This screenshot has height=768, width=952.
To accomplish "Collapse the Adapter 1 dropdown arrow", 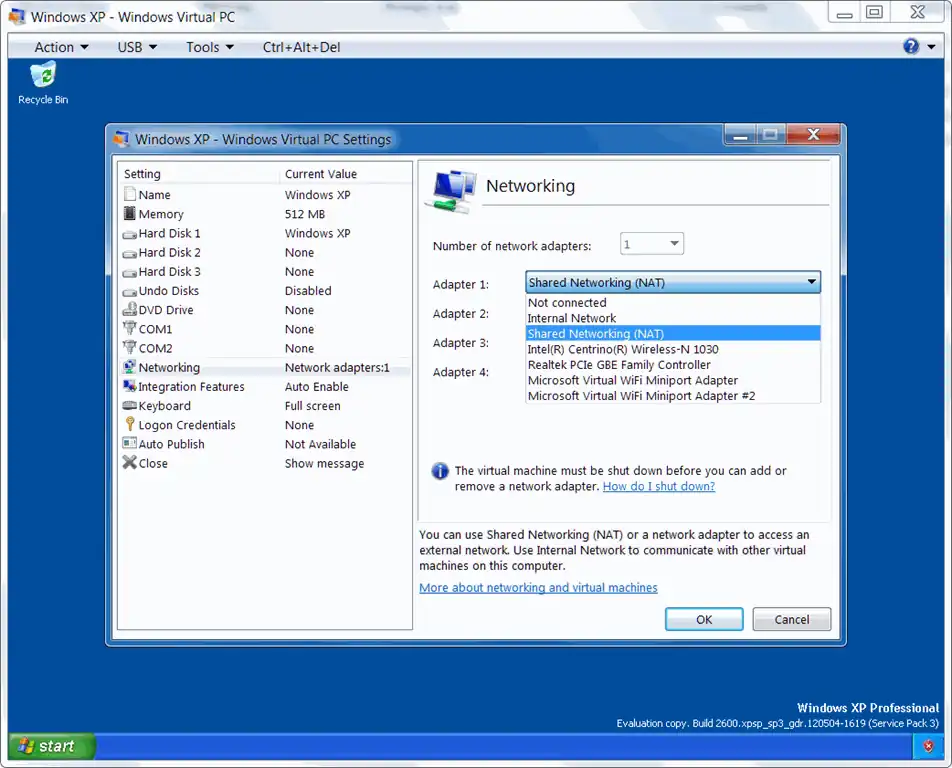I will coord(811,283).
